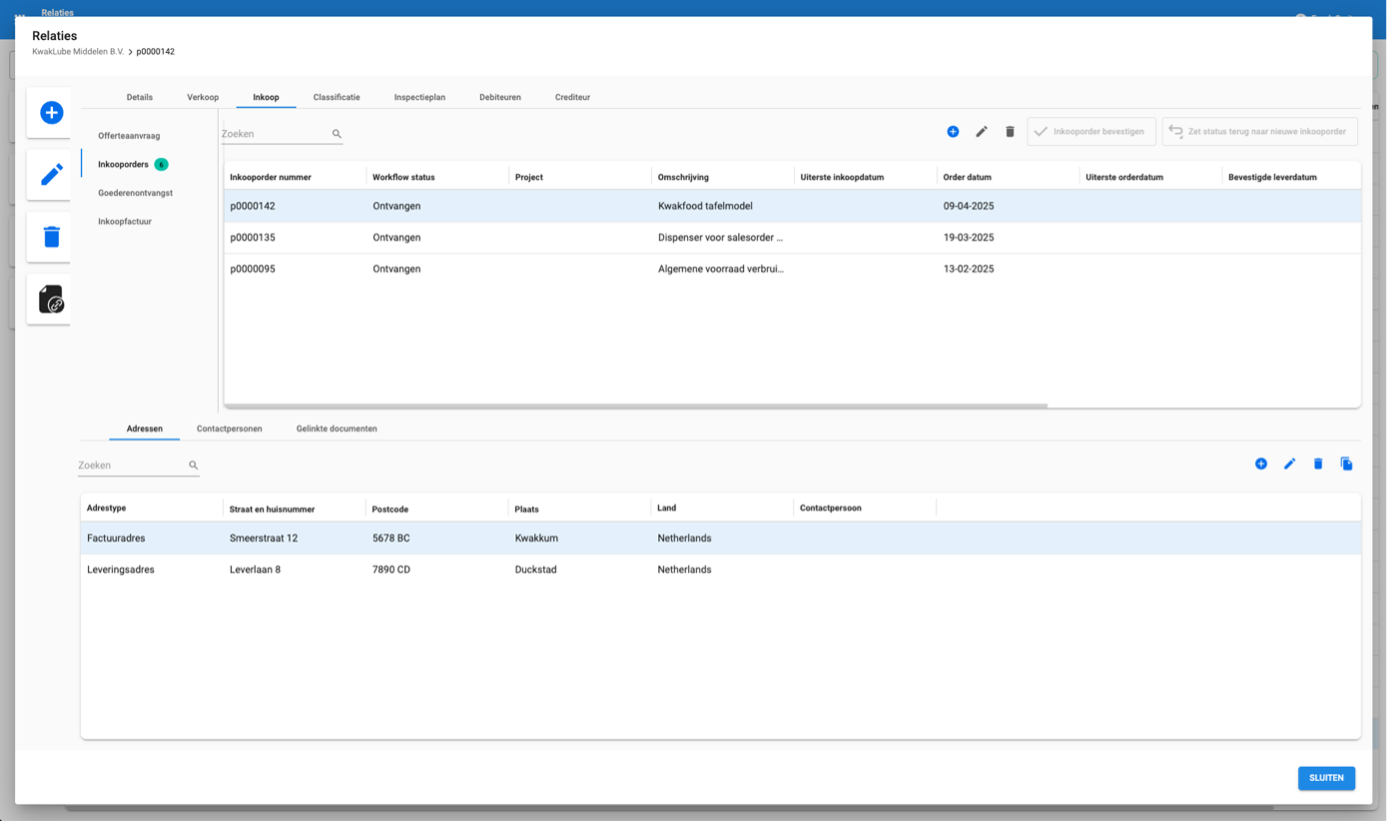The image size is (1390, 825).
Task: Click the Uiterste inkoopdatum column header
Action: (842, 178)
